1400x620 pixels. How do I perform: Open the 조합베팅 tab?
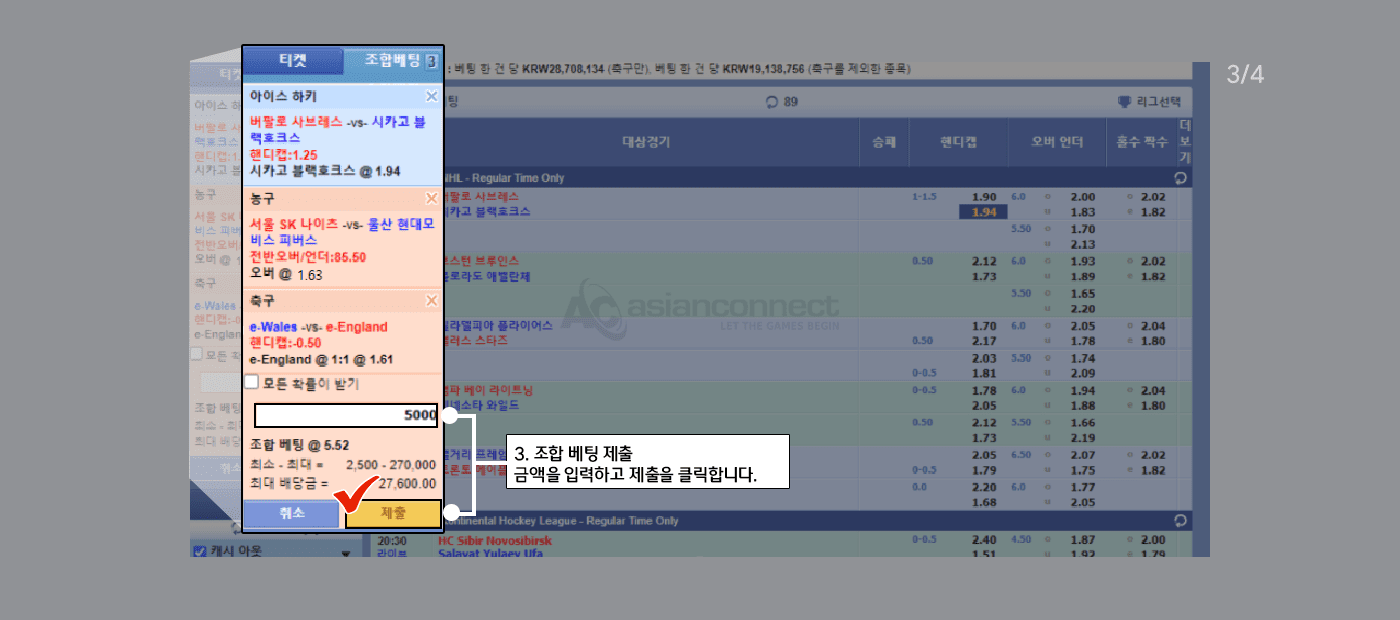tap(385, 61)
